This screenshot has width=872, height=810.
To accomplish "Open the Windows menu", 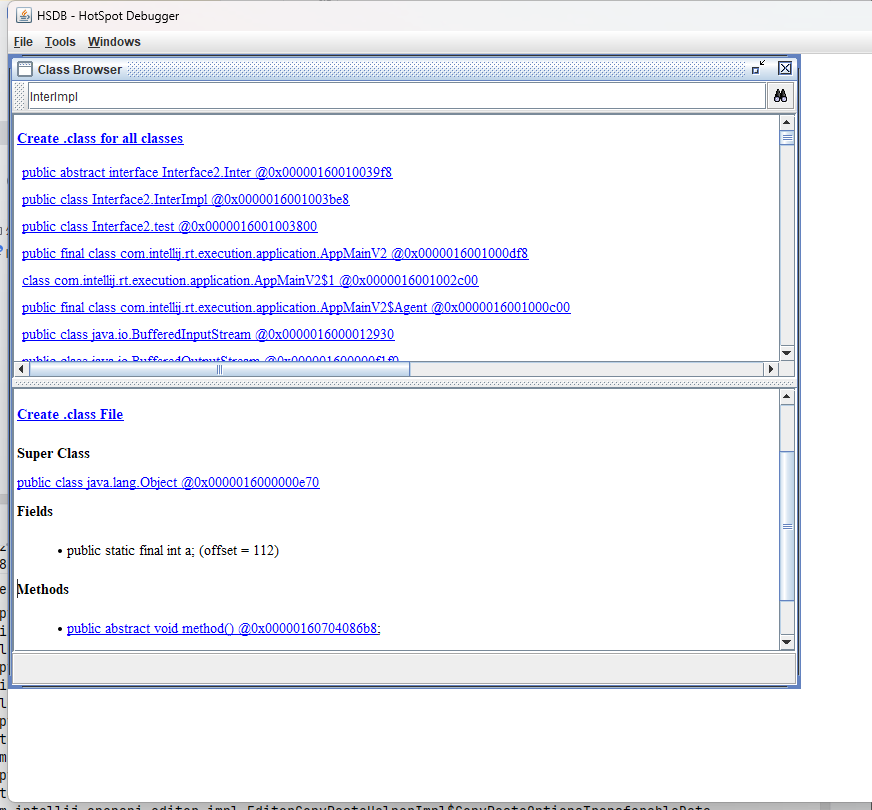I will (114, 42).
